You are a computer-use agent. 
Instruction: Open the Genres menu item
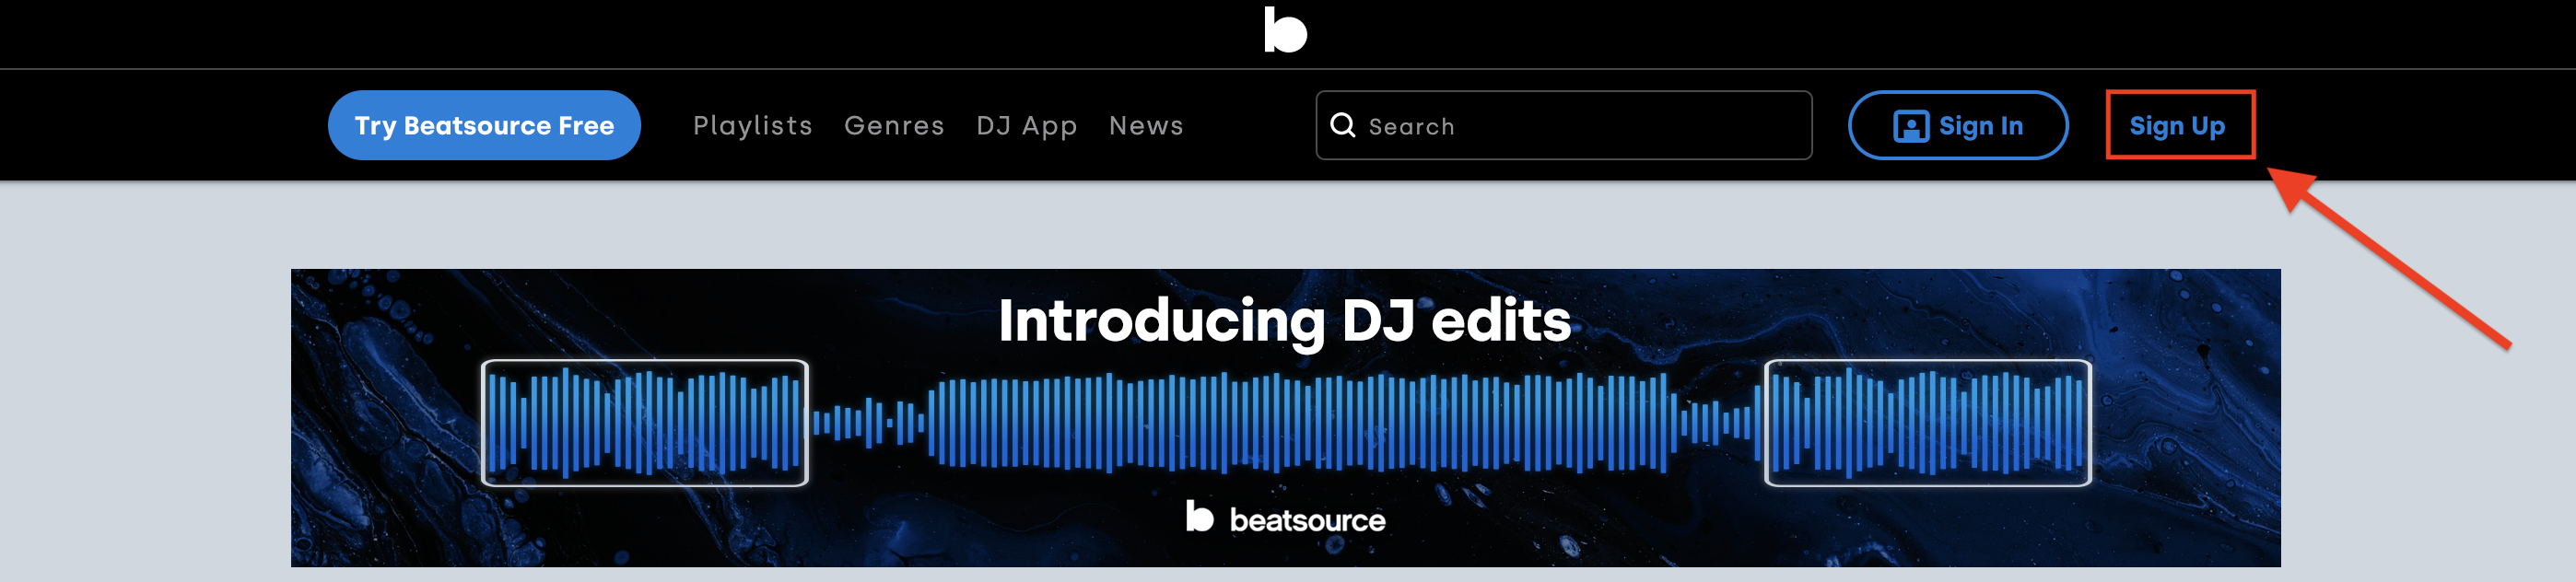pyautogui.click(x=894, y=126)
